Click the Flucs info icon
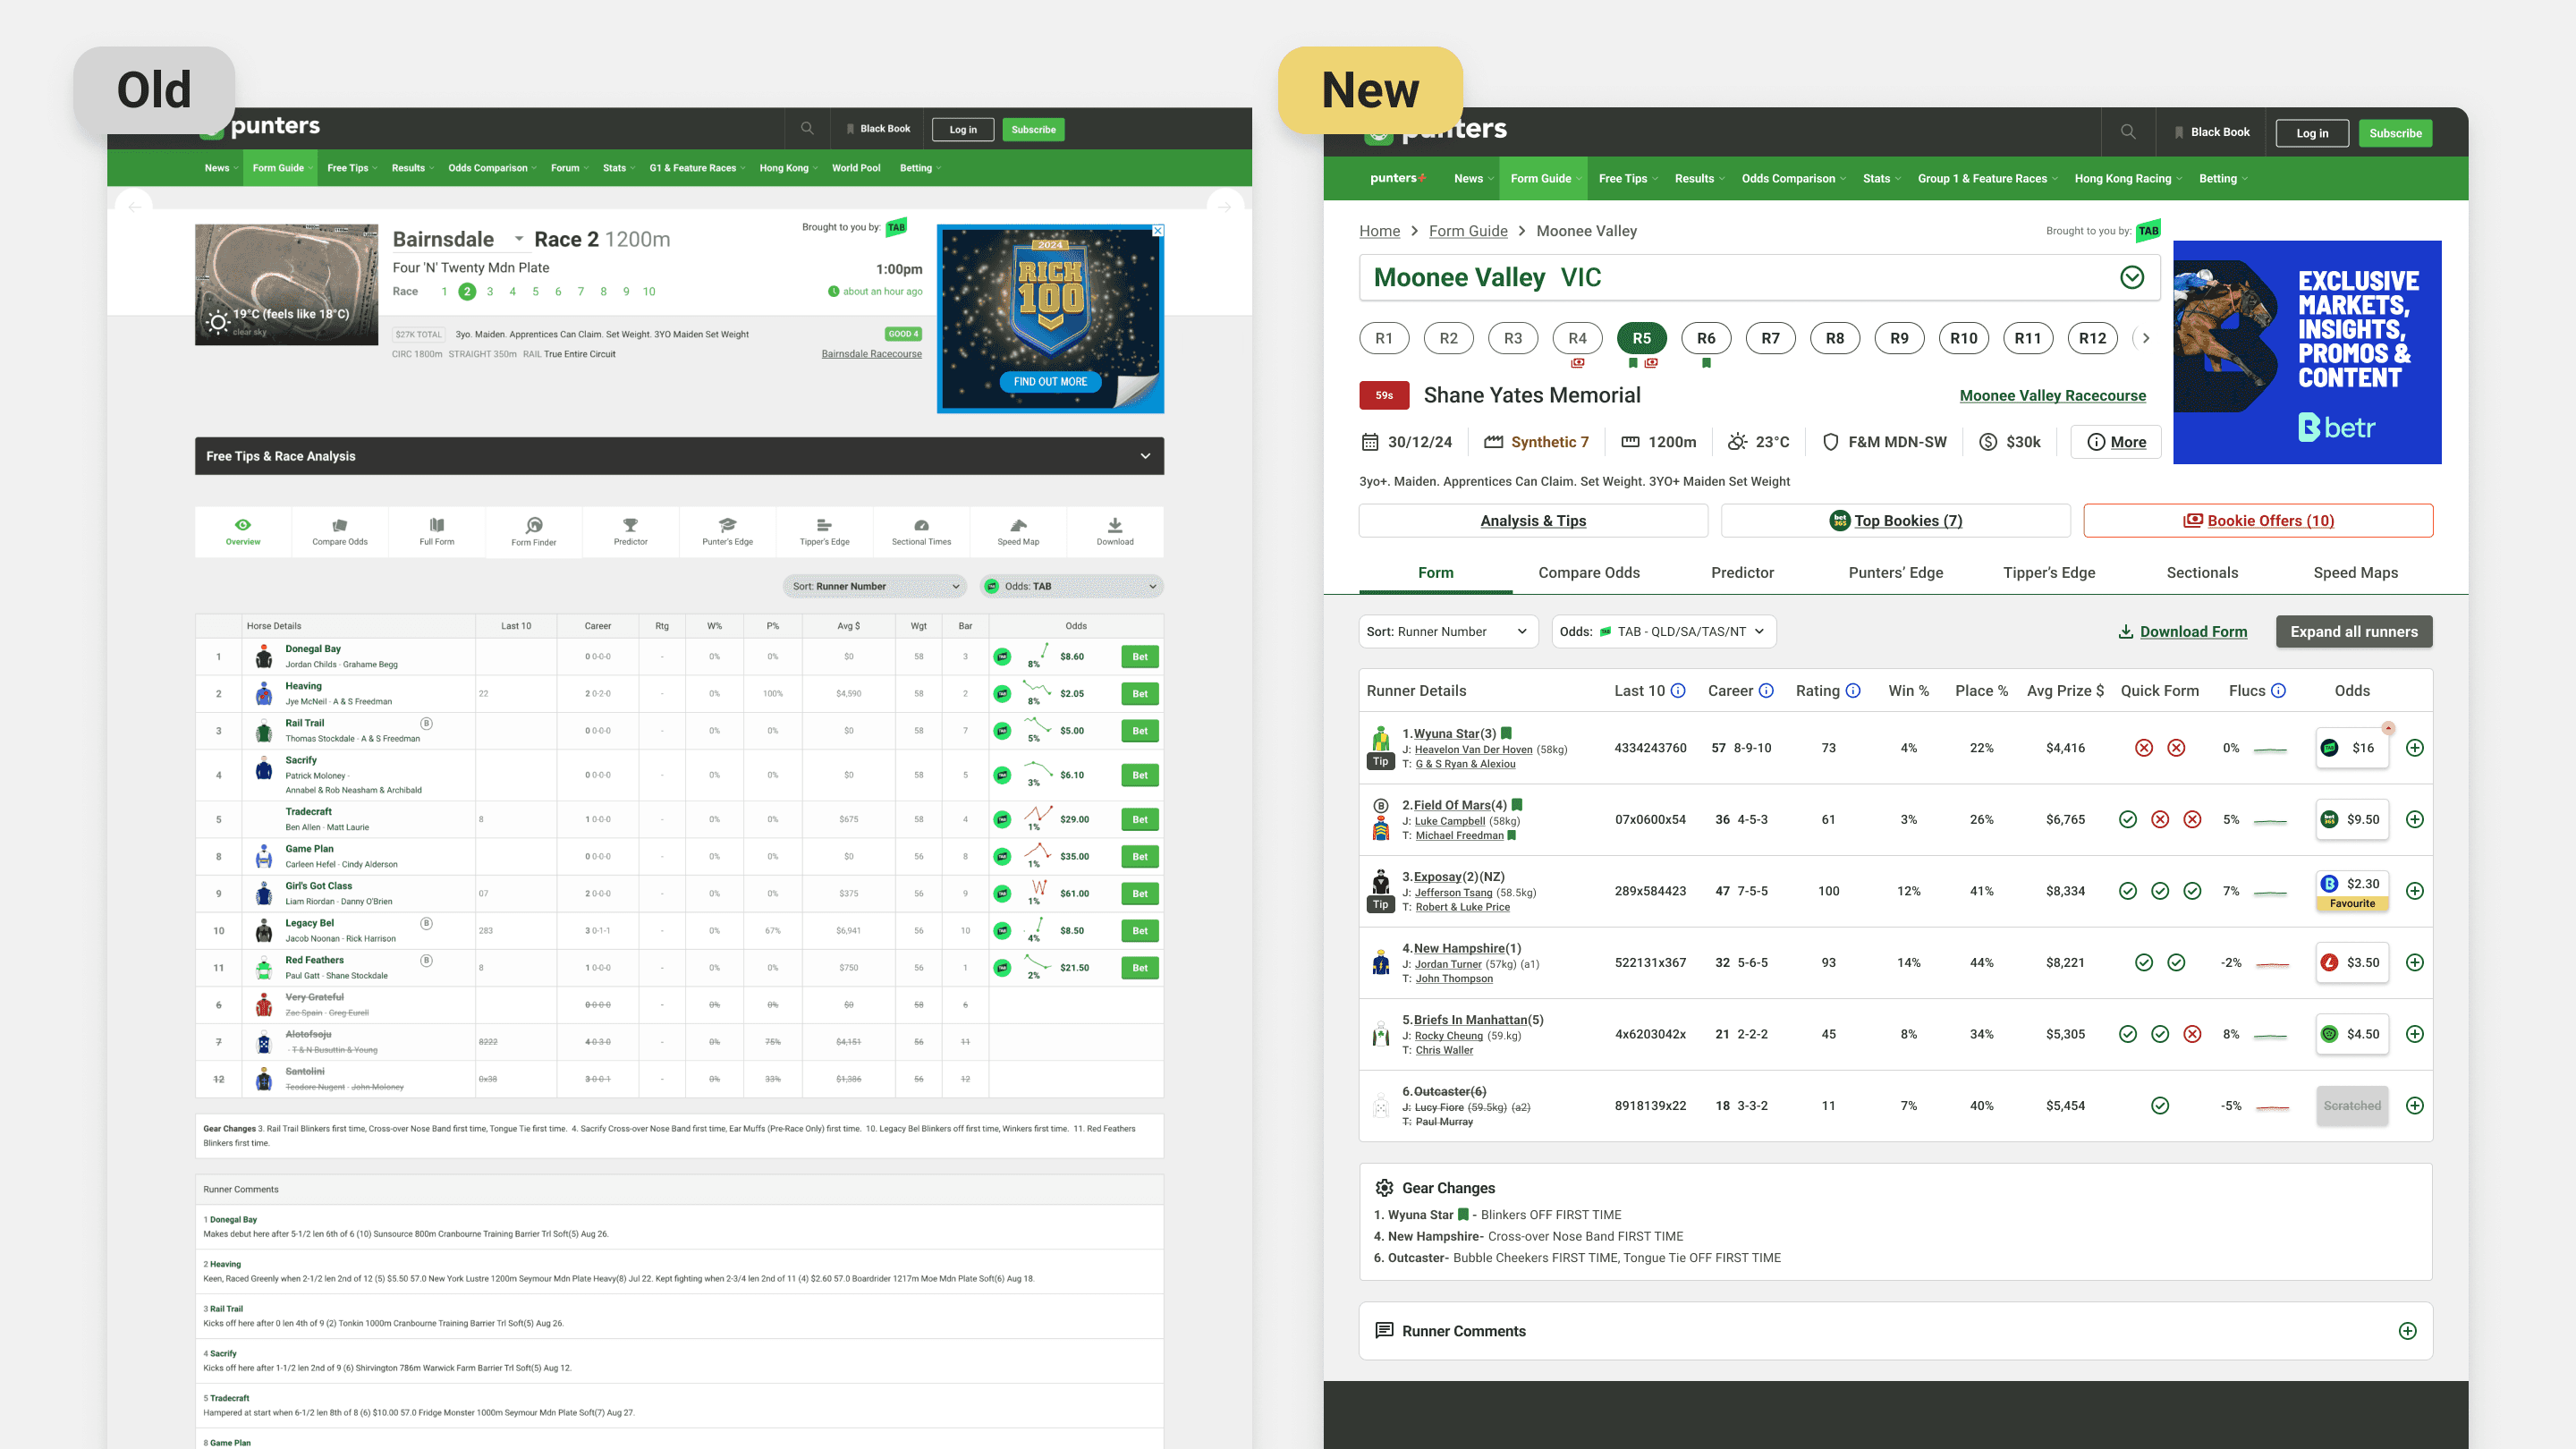Image resolution: width=2576 pixels, height=1449 pixels. (x=2278, y=691)
